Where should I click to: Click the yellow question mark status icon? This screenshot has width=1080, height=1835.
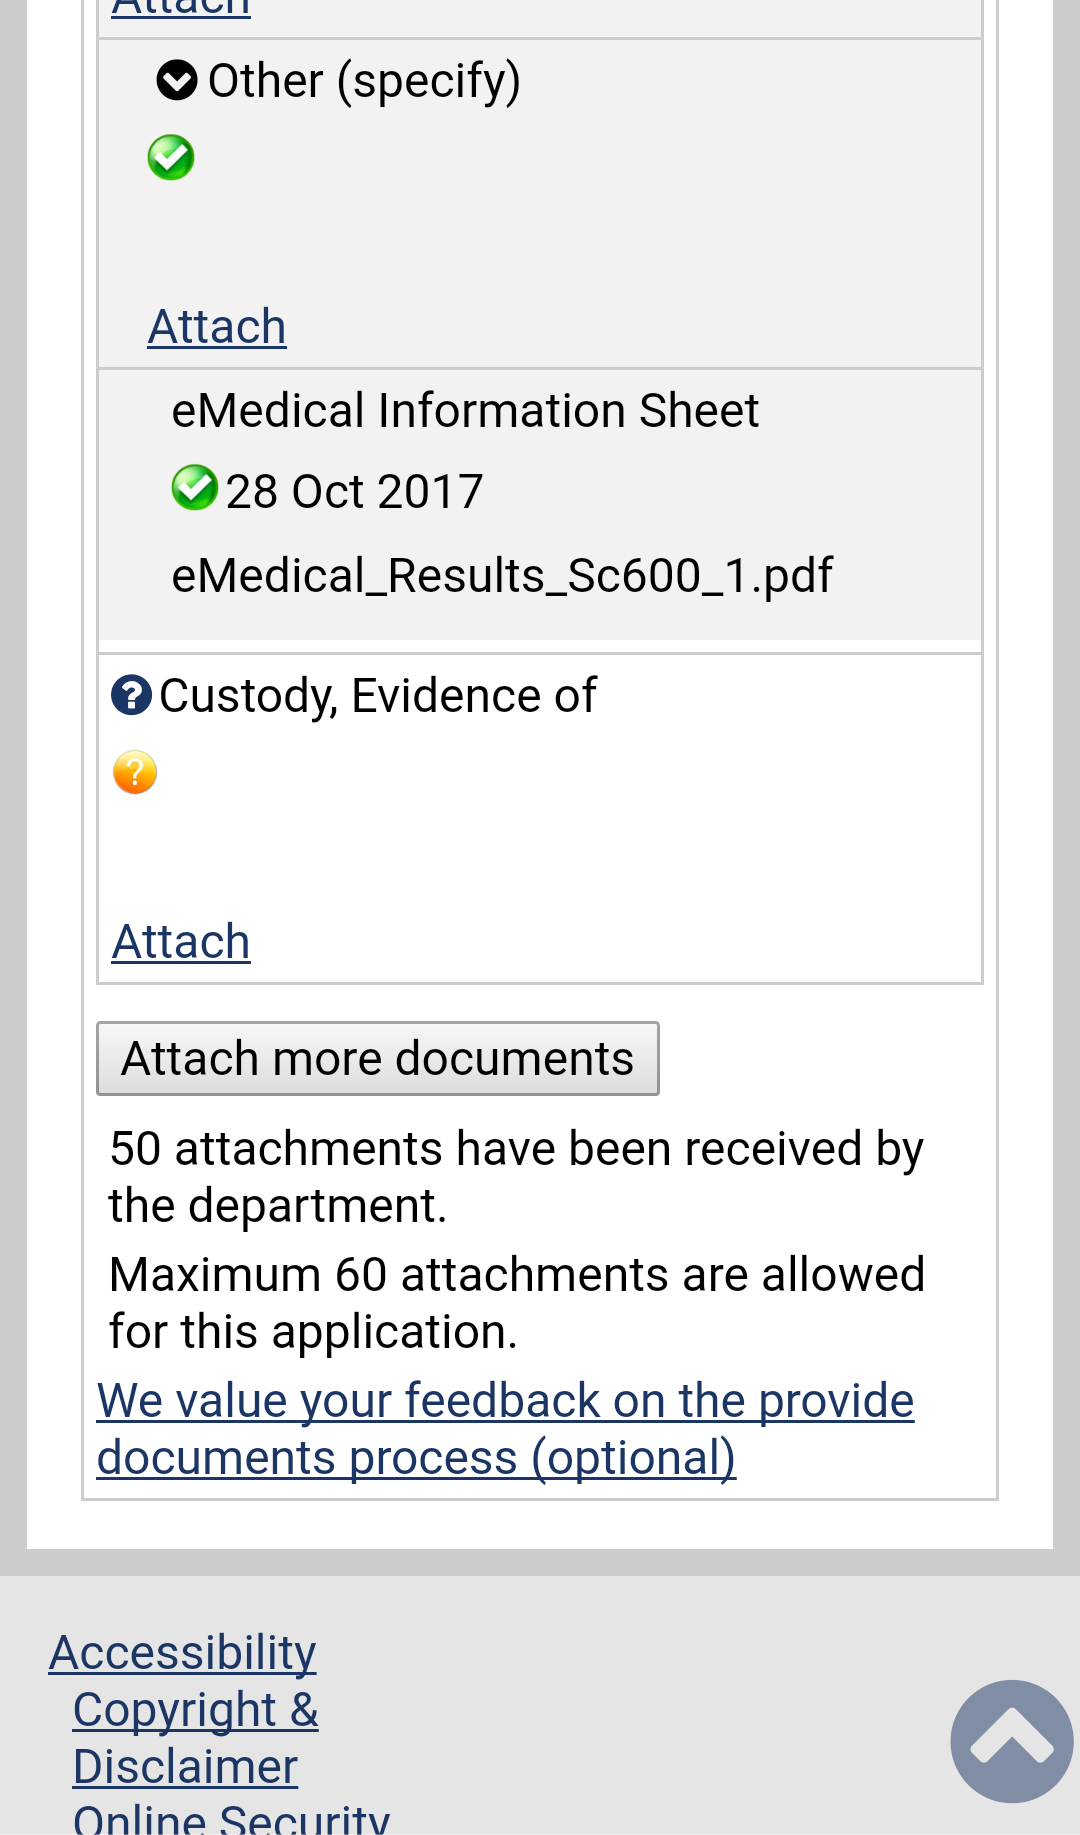[x=135, y=773]
